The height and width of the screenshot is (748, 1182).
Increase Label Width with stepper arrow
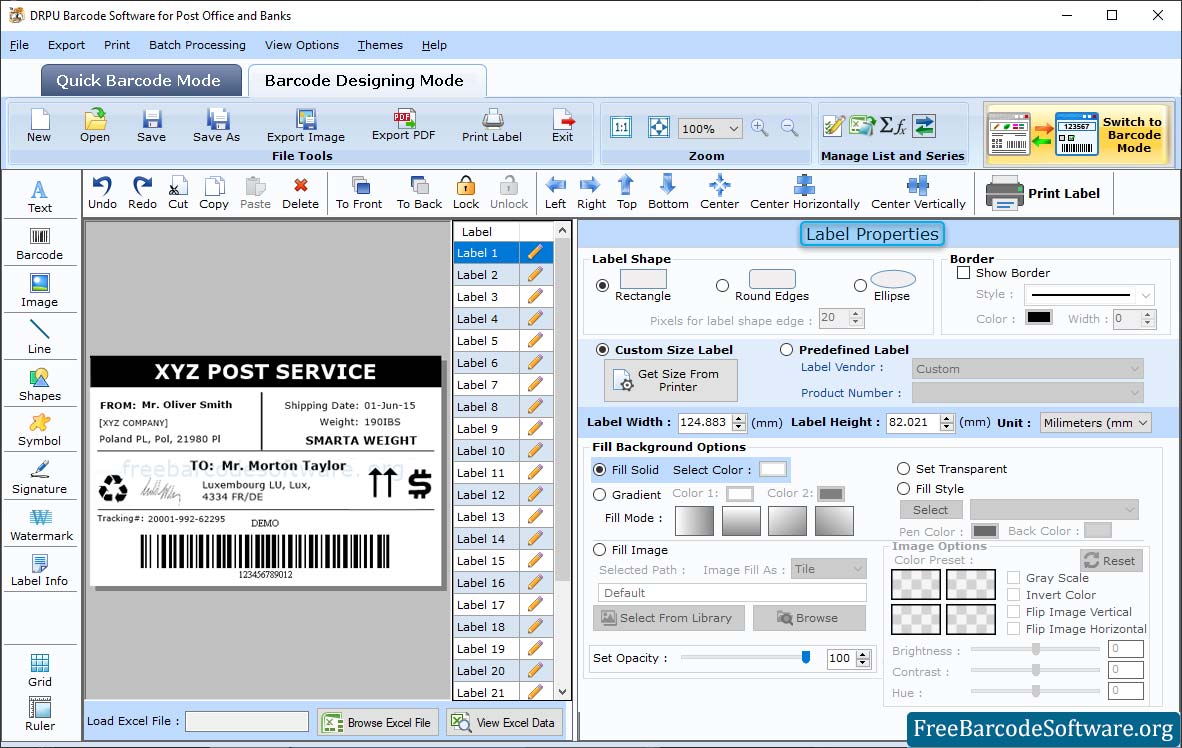pos(739,418)
